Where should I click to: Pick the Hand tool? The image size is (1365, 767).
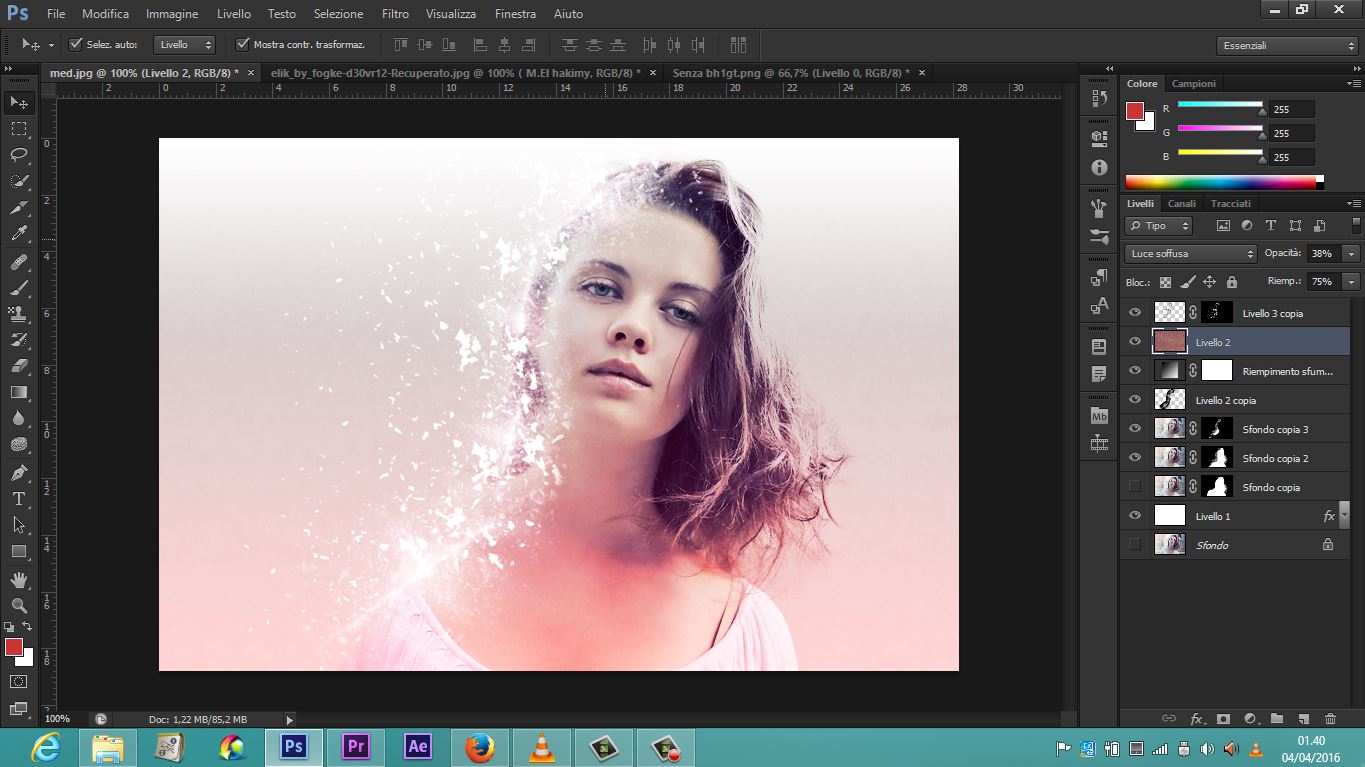[x=19, y=580]
